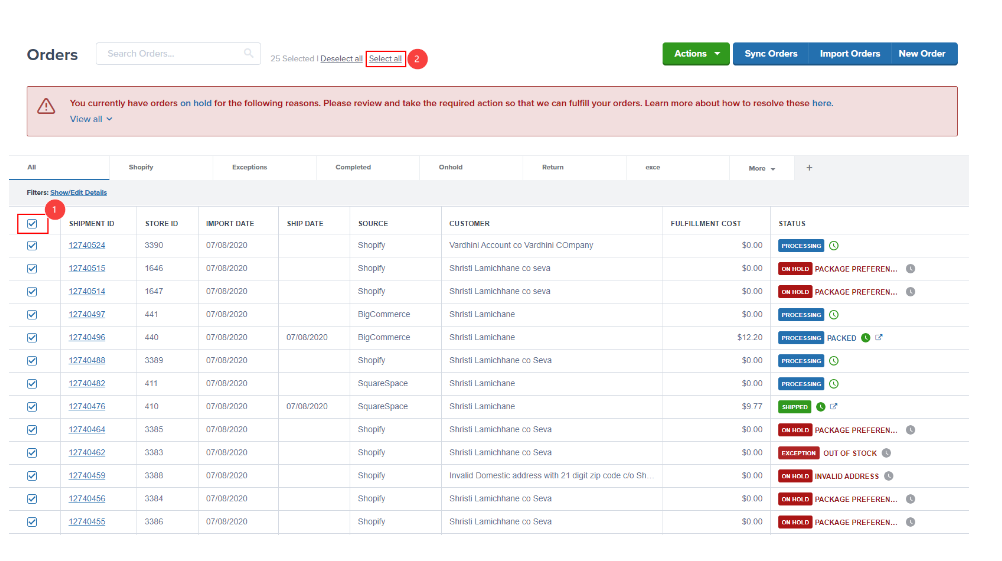The image size is (1002, 561).
Task: Click the grey clock icon for shipment 12740456
Action: 911,499
